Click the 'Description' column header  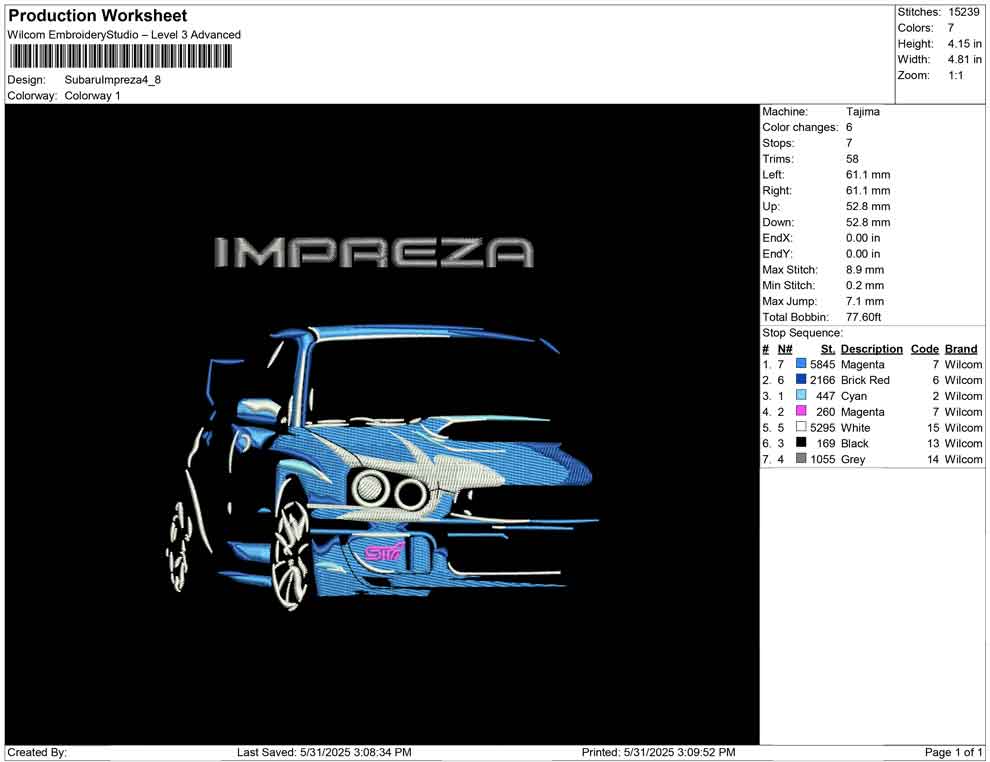872,349
